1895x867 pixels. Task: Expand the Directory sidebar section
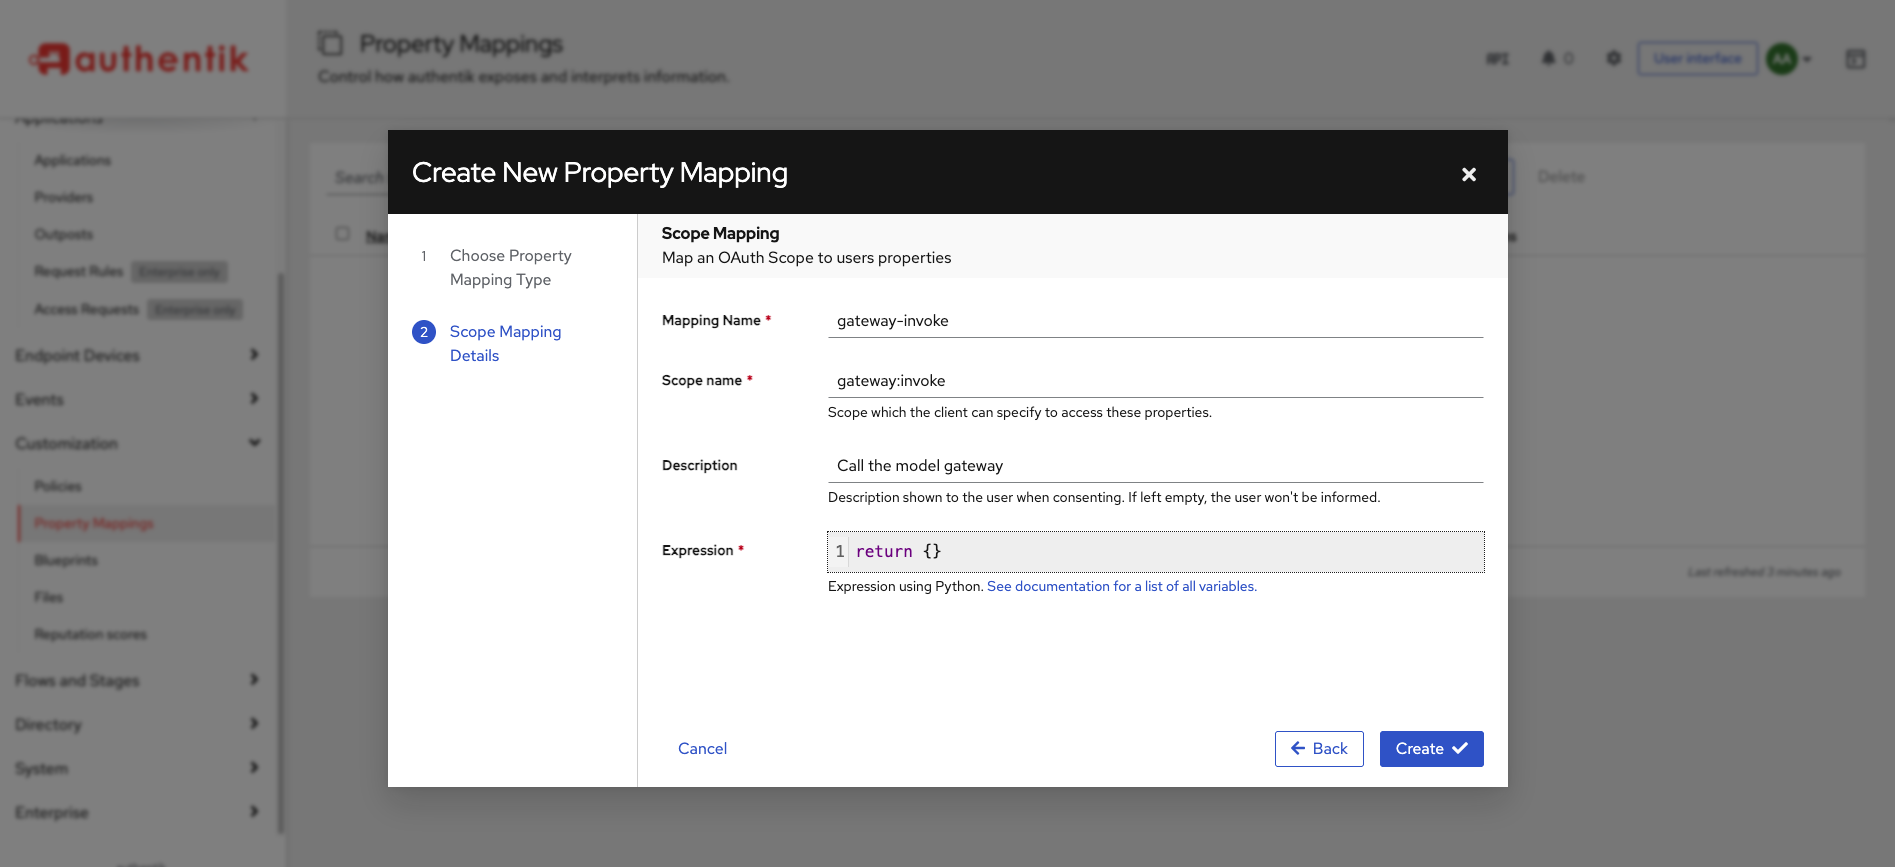coord(137,725)
